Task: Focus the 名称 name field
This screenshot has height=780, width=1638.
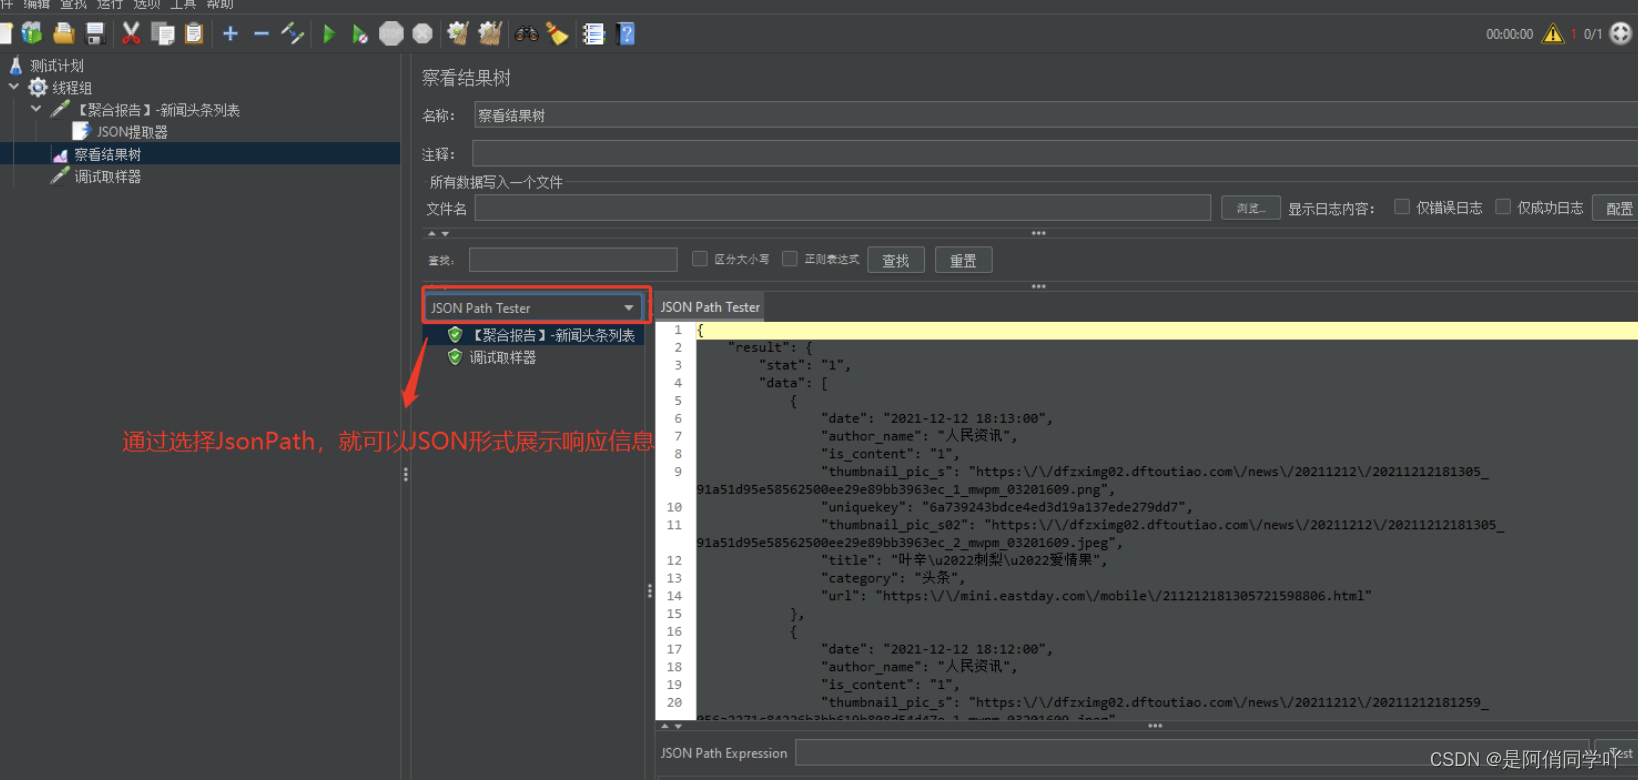Action: pos(1056,115)
